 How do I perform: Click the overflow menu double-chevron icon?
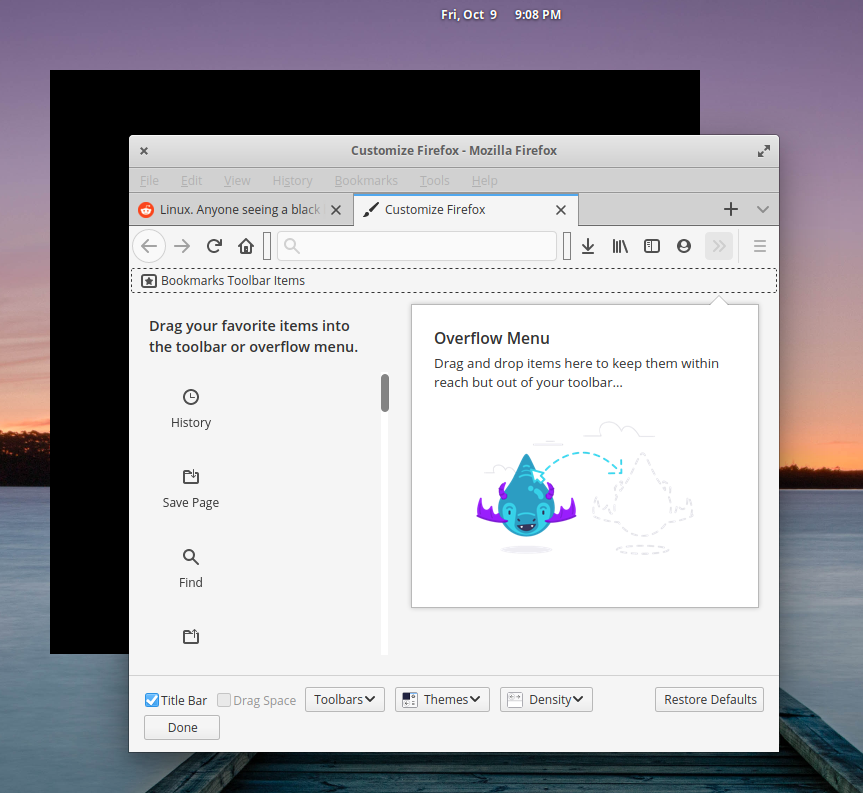tap(719, 246)
